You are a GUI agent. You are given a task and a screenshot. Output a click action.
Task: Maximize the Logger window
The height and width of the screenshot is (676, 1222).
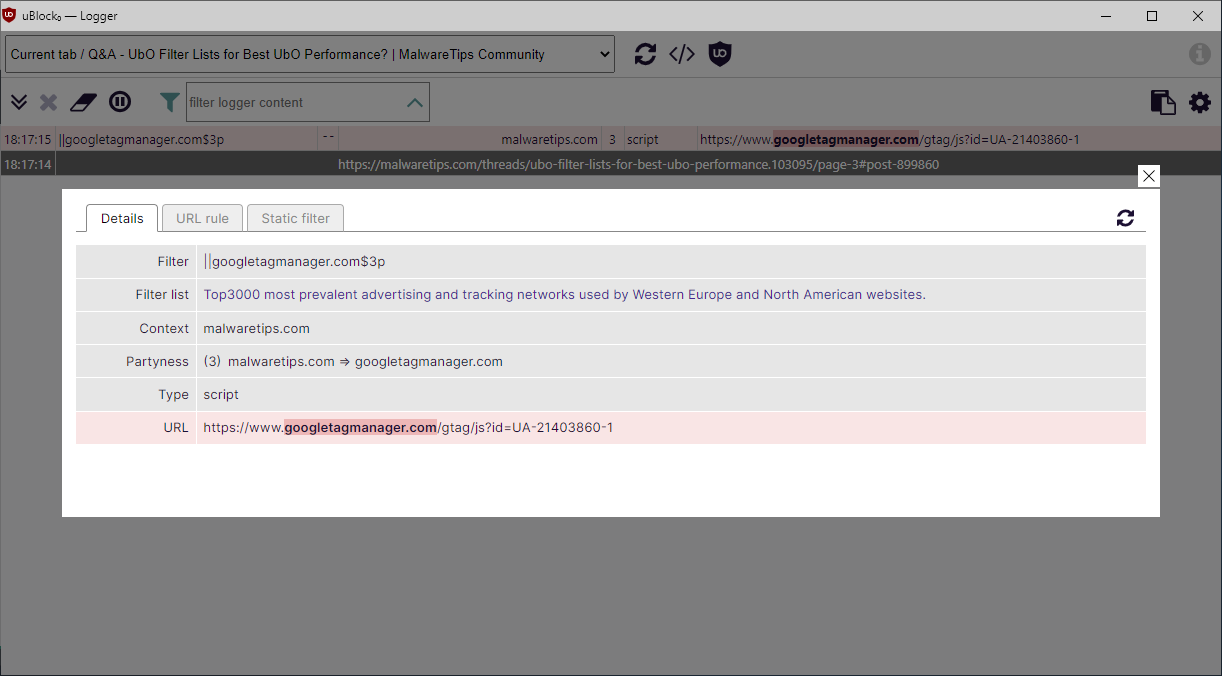[1152, 16]
